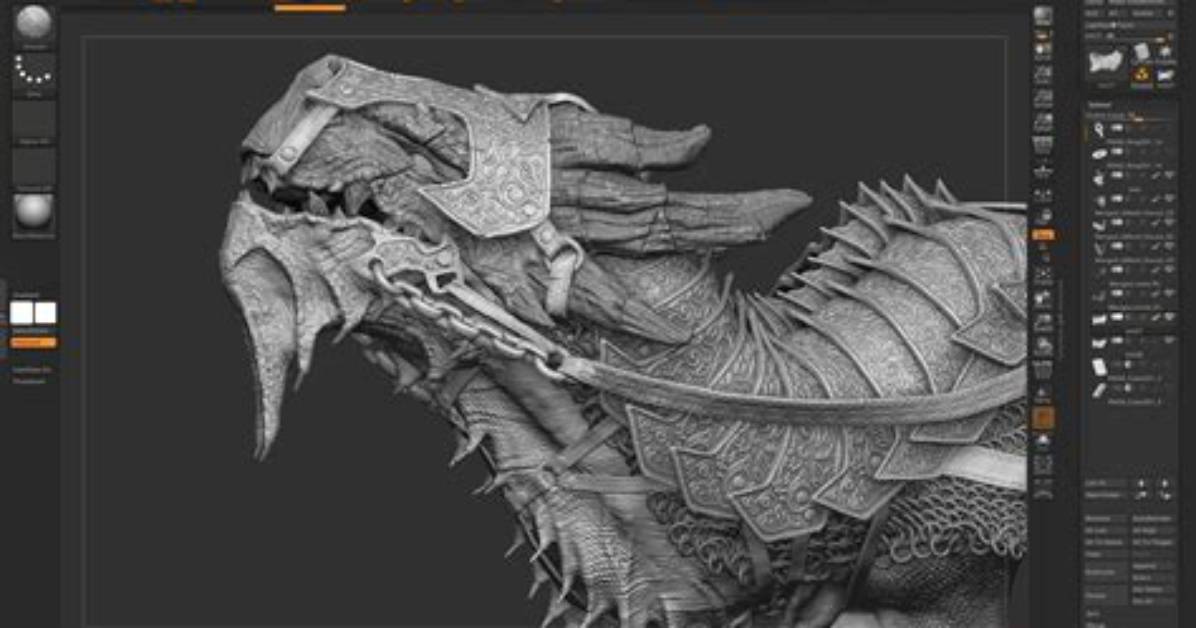Click the Scroll icon on right shelf

pos(1043,50)
